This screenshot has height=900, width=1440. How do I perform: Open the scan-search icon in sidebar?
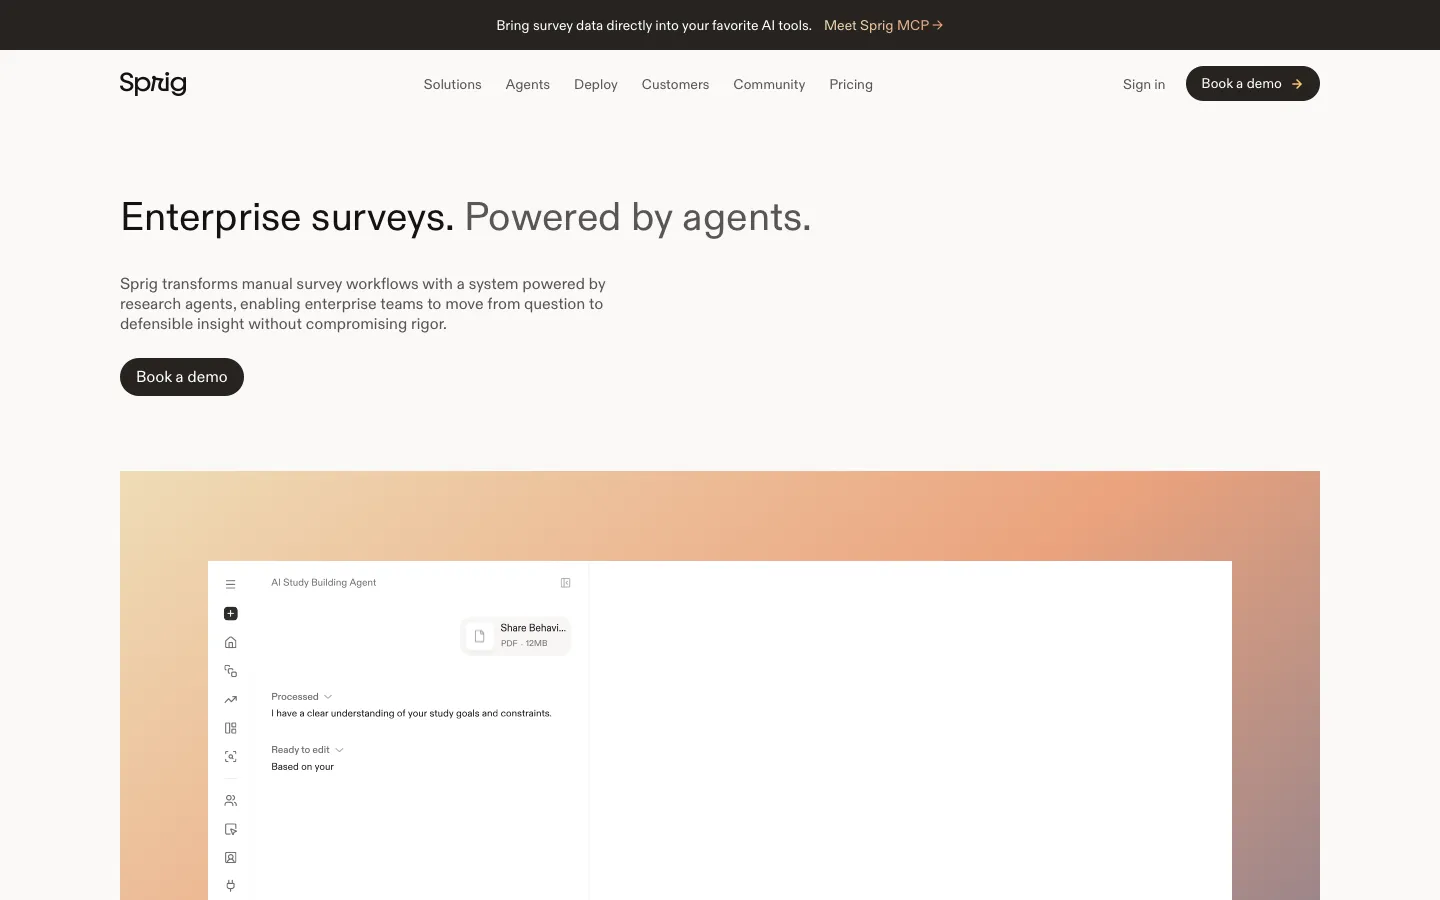230,757
